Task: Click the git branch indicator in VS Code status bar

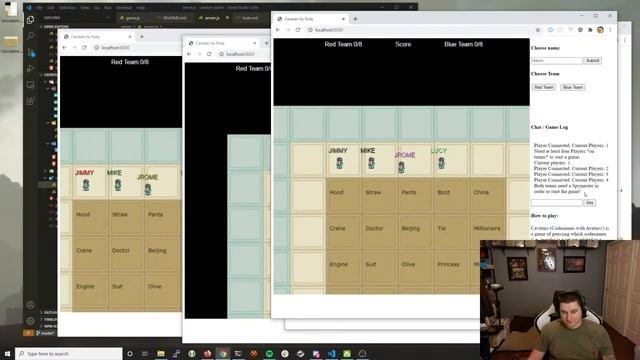Action: (45, 333)
